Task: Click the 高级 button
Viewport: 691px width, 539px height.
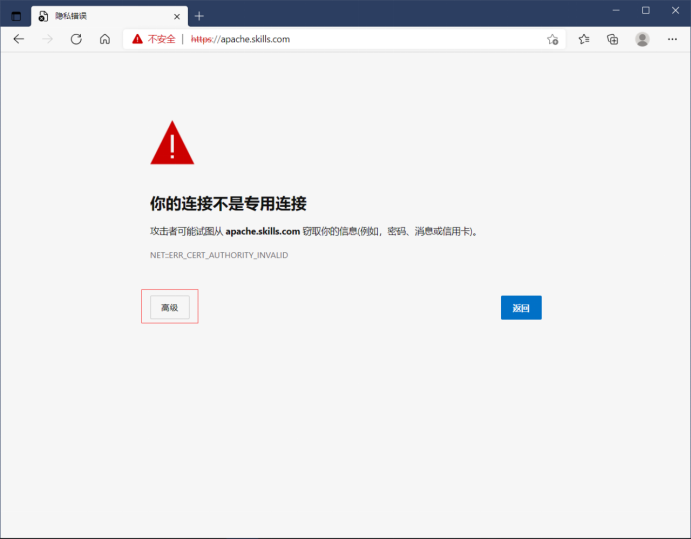Action: 170,307
